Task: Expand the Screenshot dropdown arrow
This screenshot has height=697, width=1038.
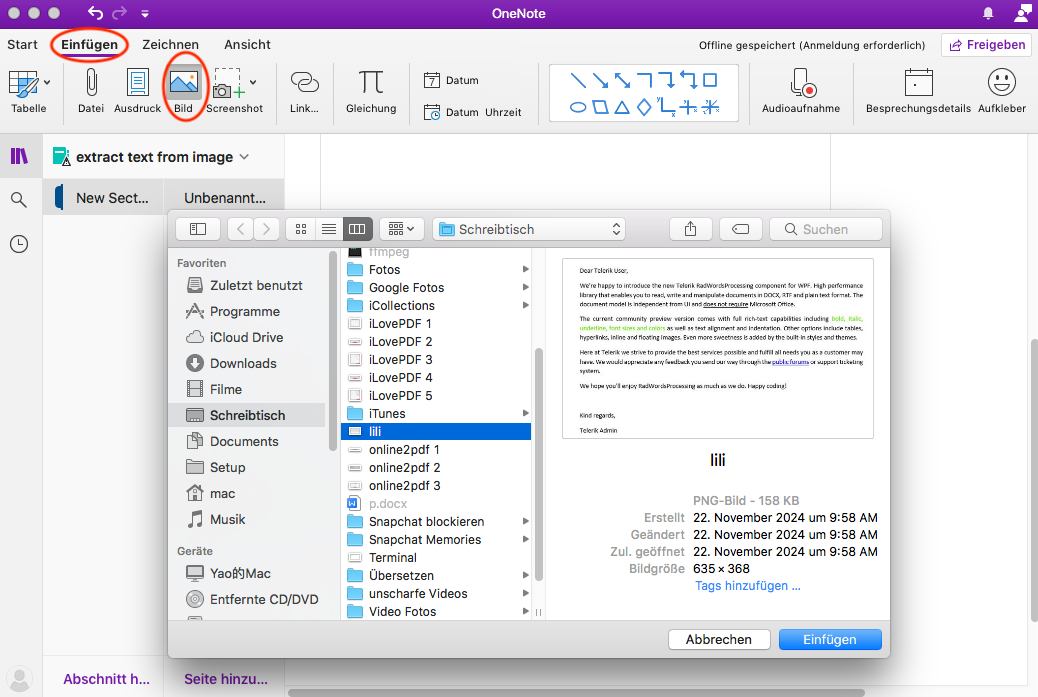Action: point(253,83)
